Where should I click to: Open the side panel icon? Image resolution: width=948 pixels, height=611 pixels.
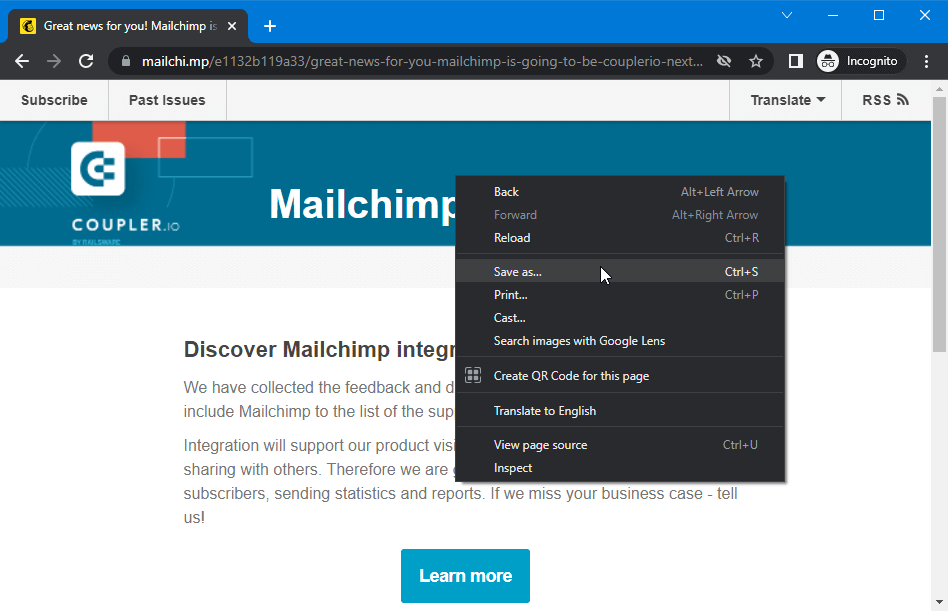point(796,61)
